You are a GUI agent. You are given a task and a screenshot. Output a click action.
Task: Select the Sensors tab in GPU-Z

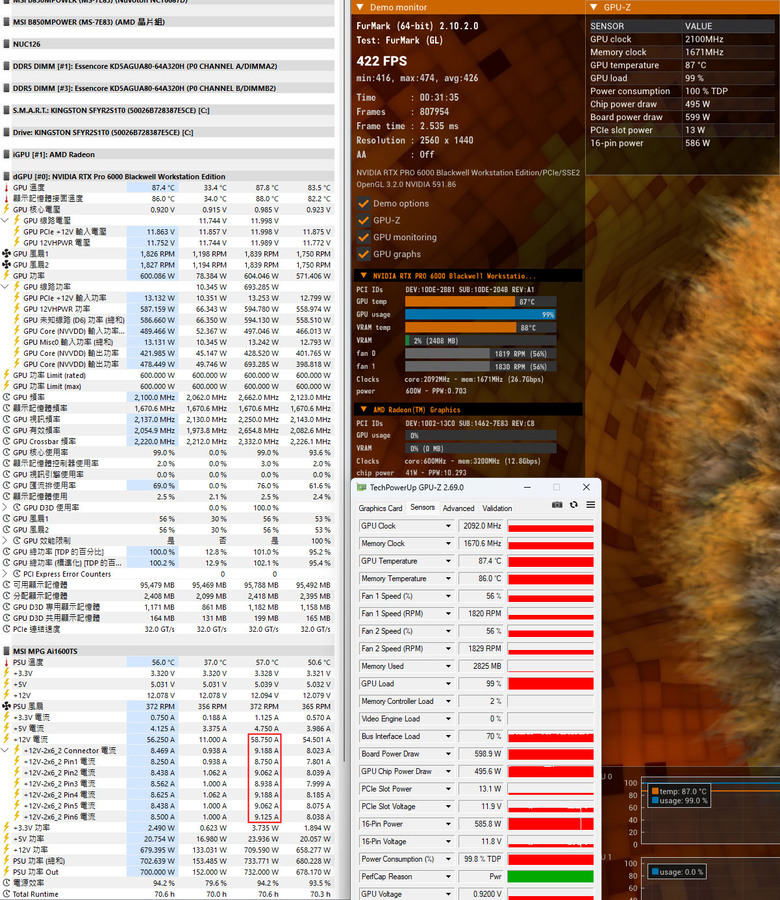pyautogui.click(x=422, y=507)
